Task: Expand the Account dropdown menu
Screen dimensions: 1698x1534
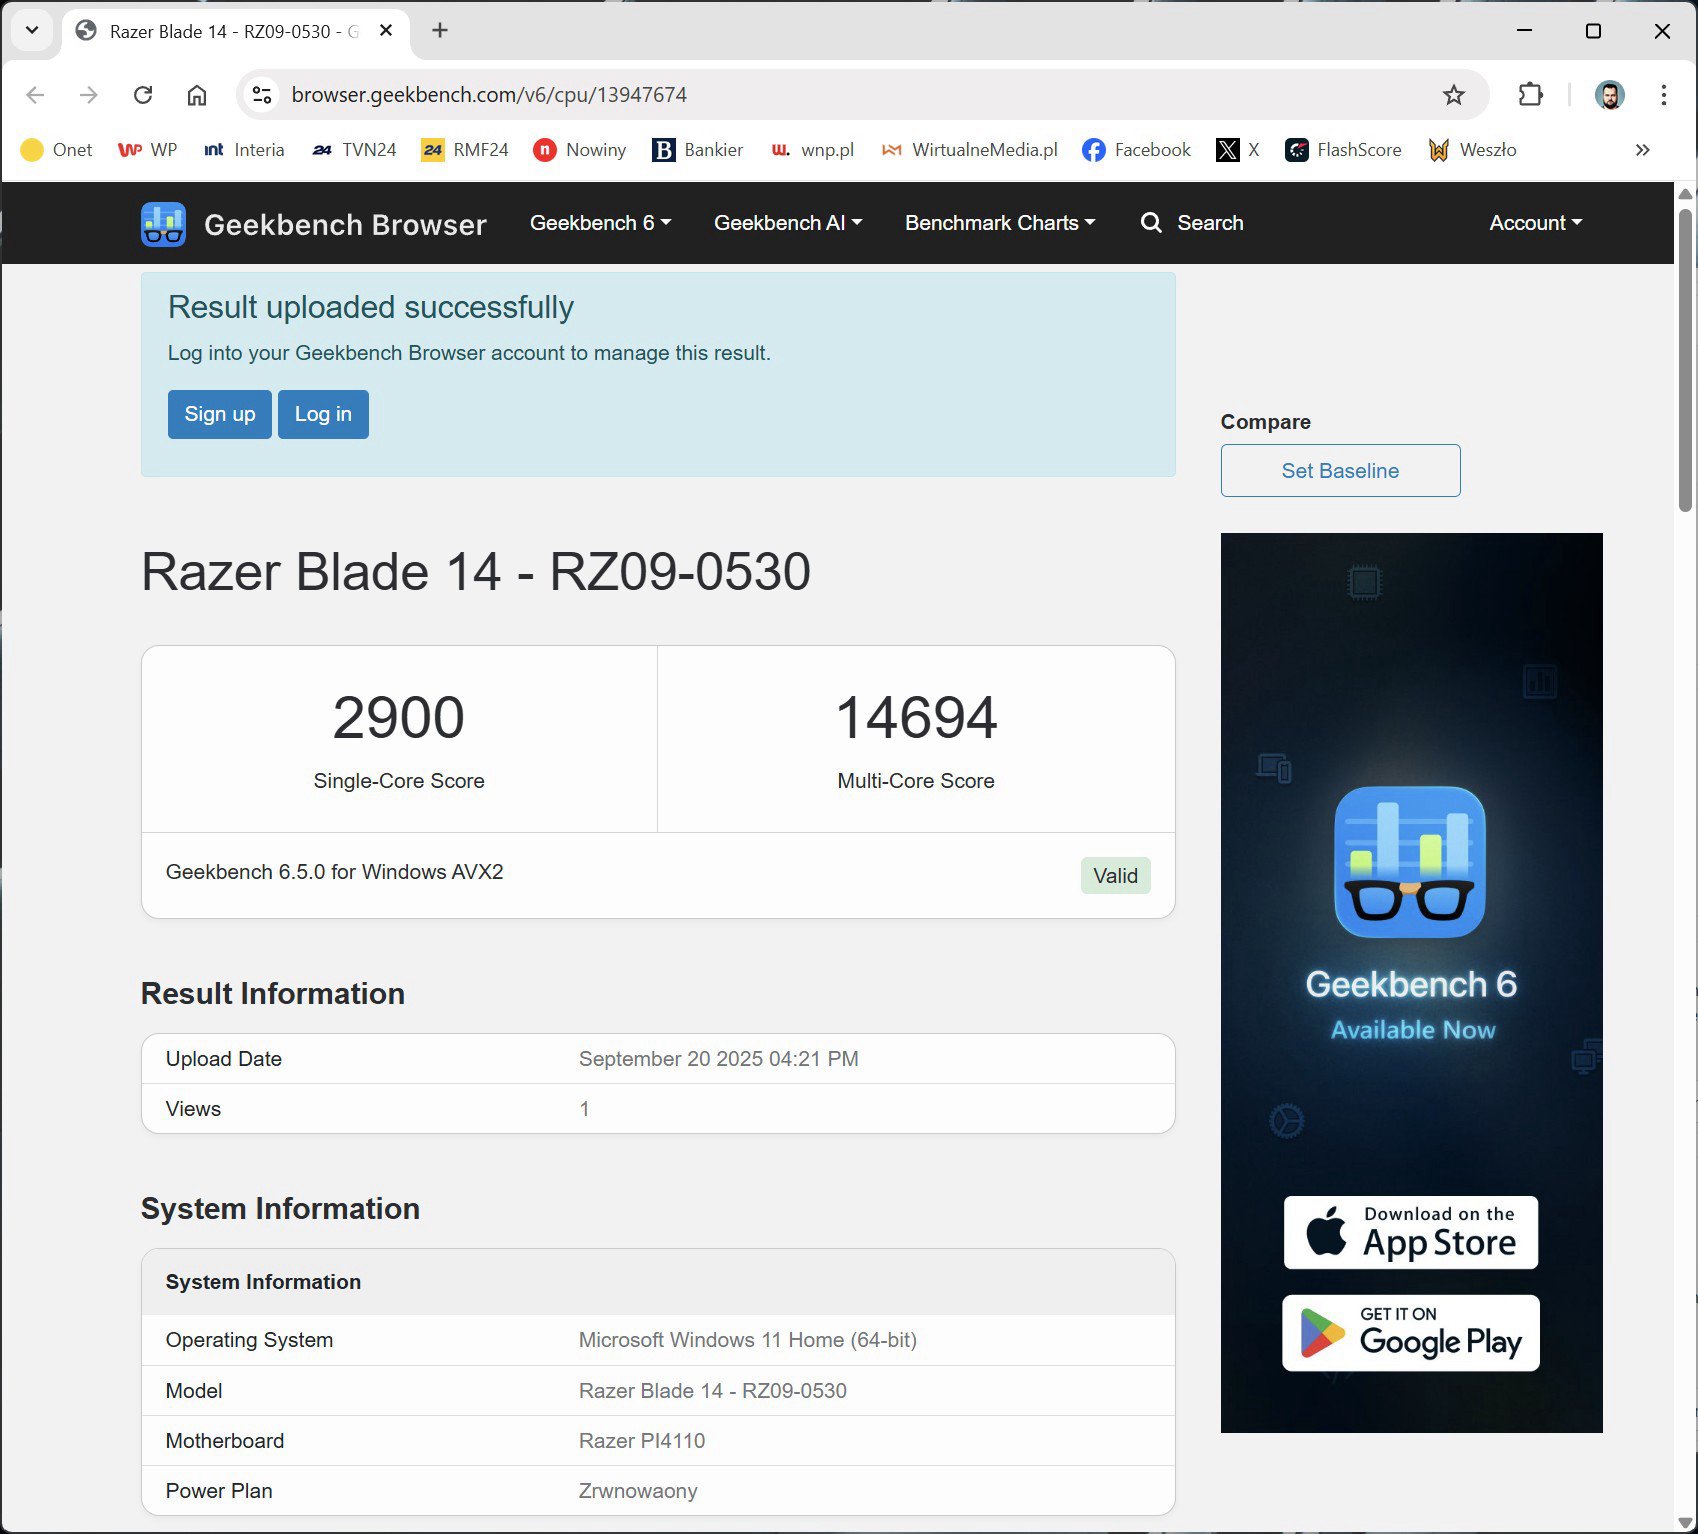Action: click(x=1536, y=223)
